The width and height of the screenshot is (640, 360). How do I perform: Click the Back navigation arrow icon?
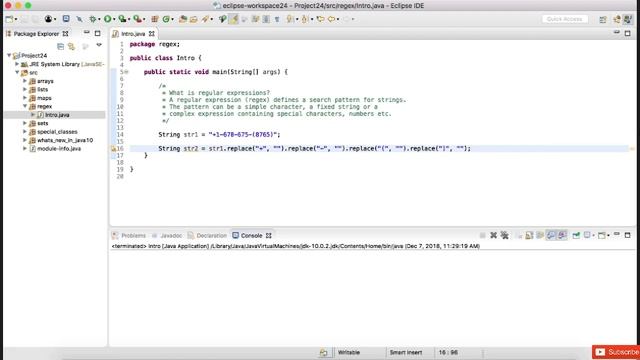pos(331,19)
